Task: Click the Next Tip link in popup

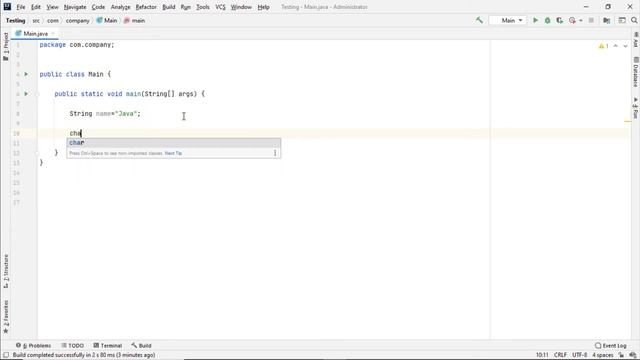Action: pos(173,153)
